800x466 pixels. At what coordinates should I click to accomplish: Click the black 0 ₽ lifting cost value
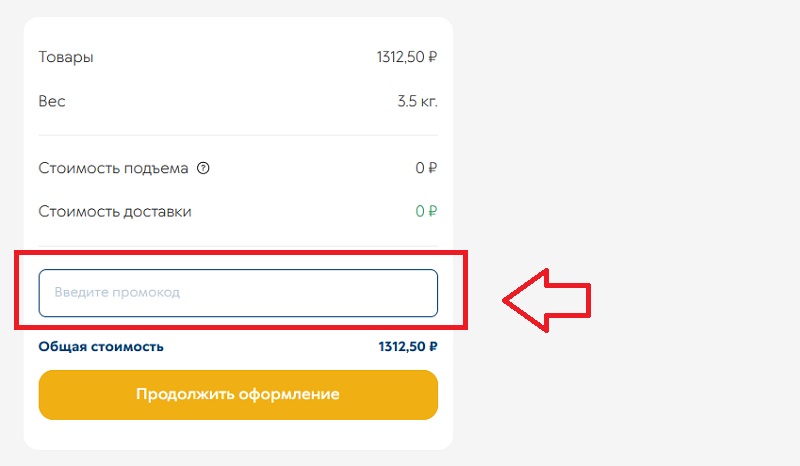pyautogui.click(x=426, y=168)
